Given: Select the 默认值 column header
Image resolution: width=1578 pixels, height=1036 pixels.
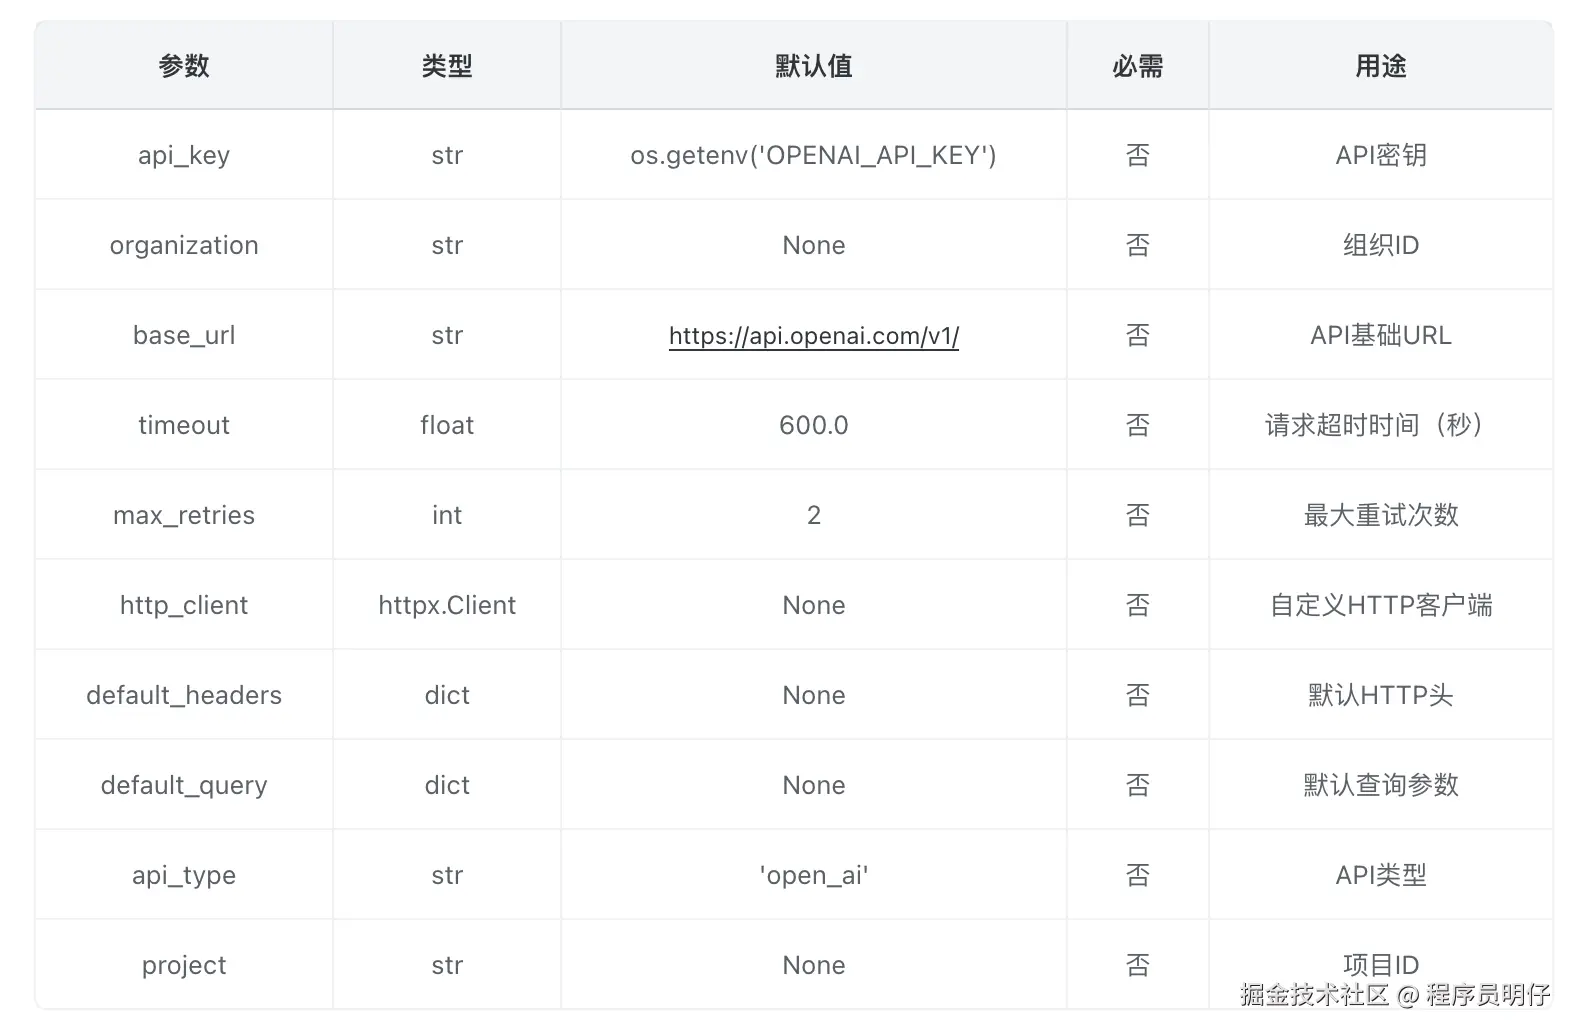Looking at the screenshot, I should pyautogui.click(x=813, y=66).
